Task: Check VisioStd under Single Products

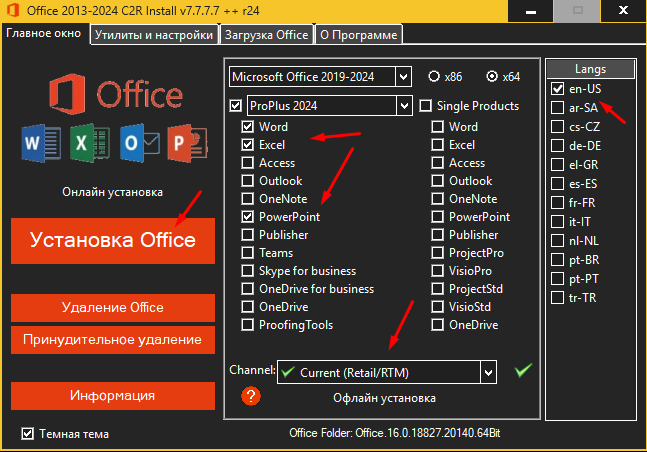Action: pyautogui.click(x=437, y=307)
